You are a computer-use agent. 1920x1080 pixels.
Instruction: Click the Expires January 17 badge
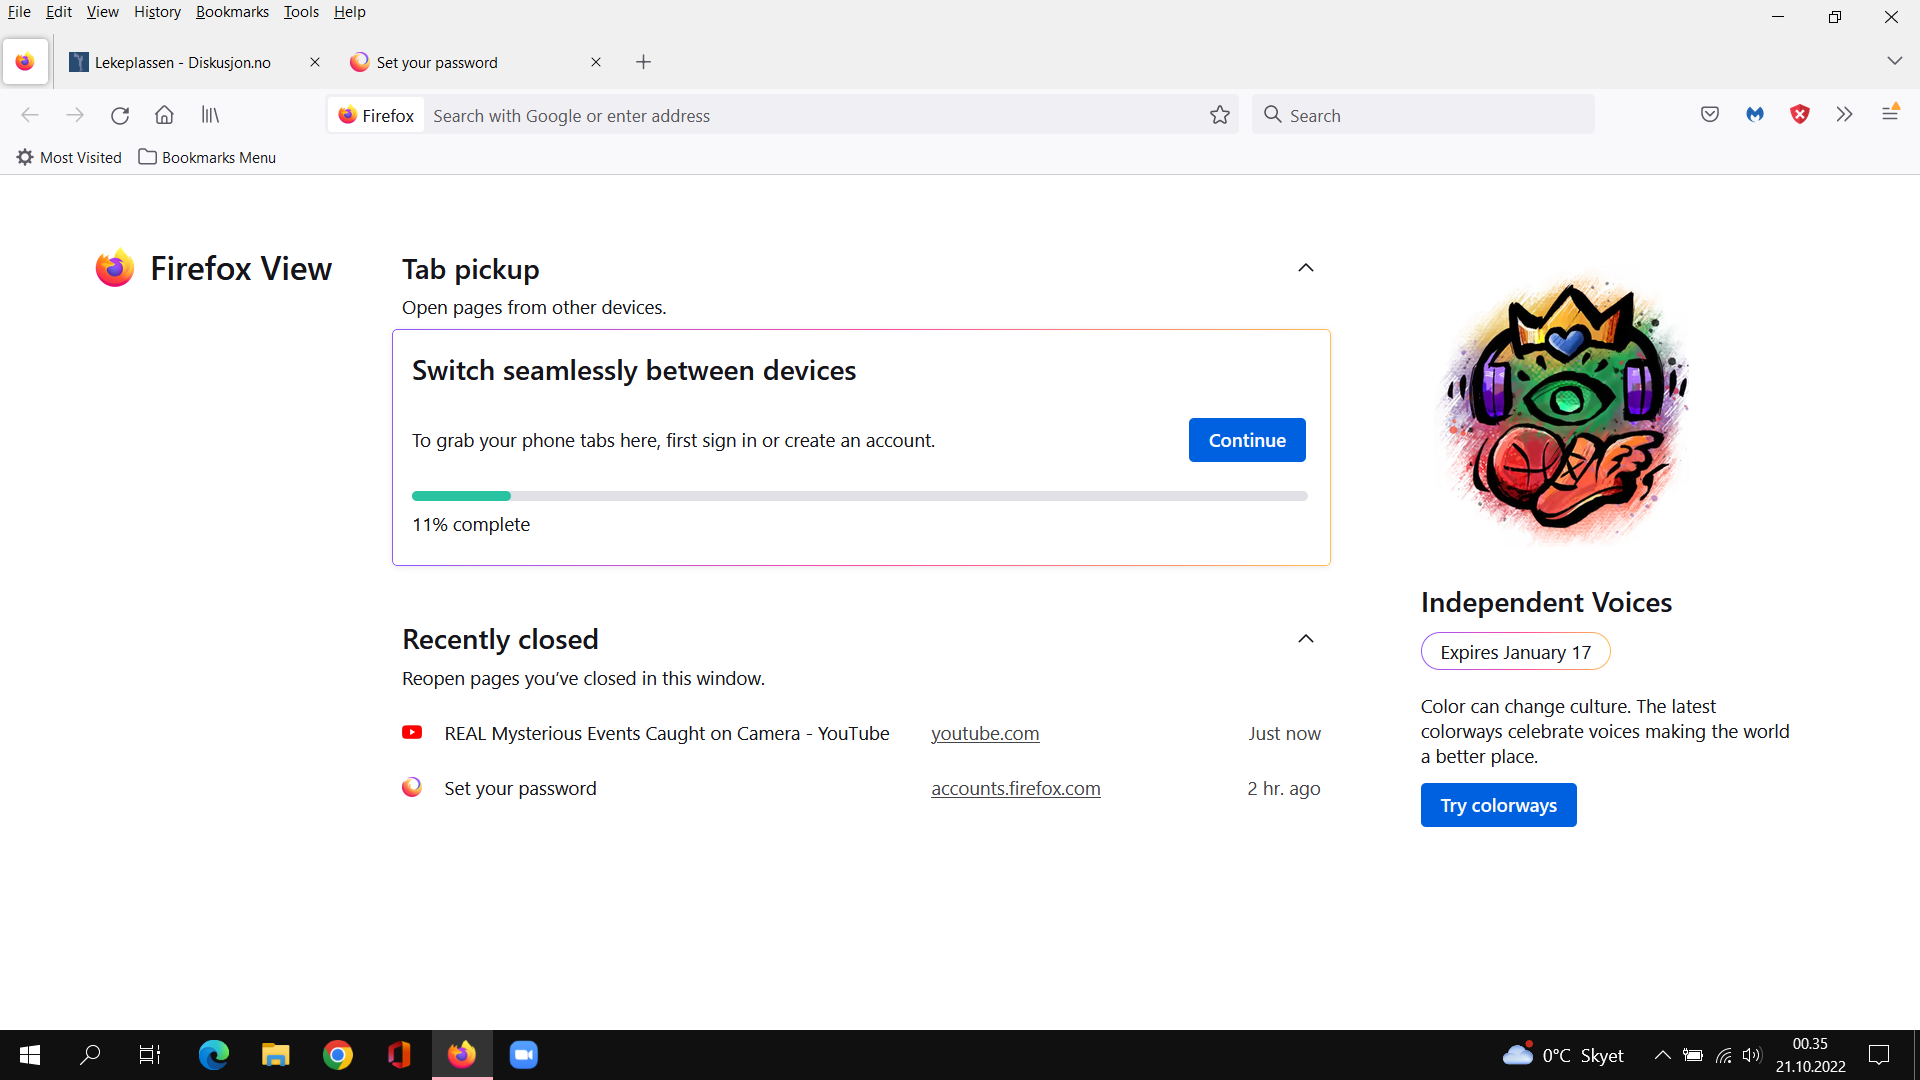[x=1515, y=652]
